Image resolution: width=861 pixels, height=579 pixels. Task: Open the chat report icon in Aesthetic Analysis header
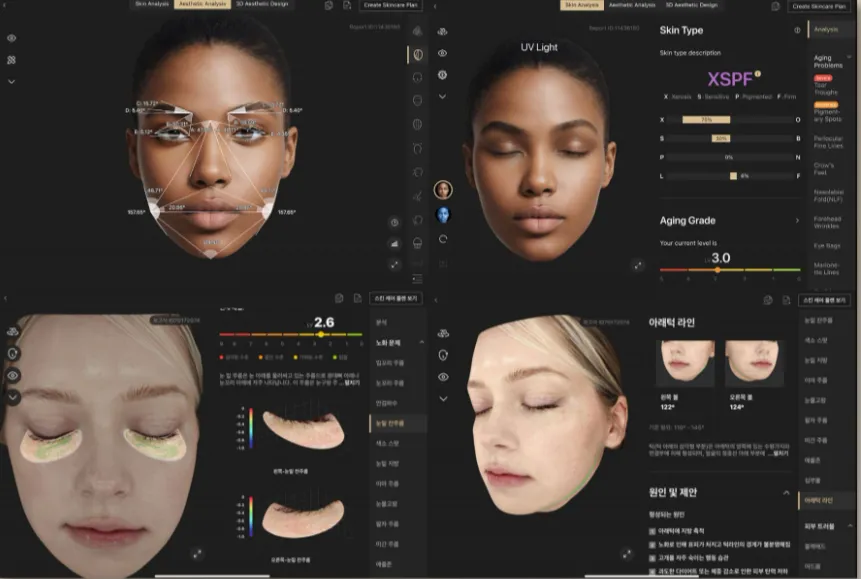(x=328, y=5)
